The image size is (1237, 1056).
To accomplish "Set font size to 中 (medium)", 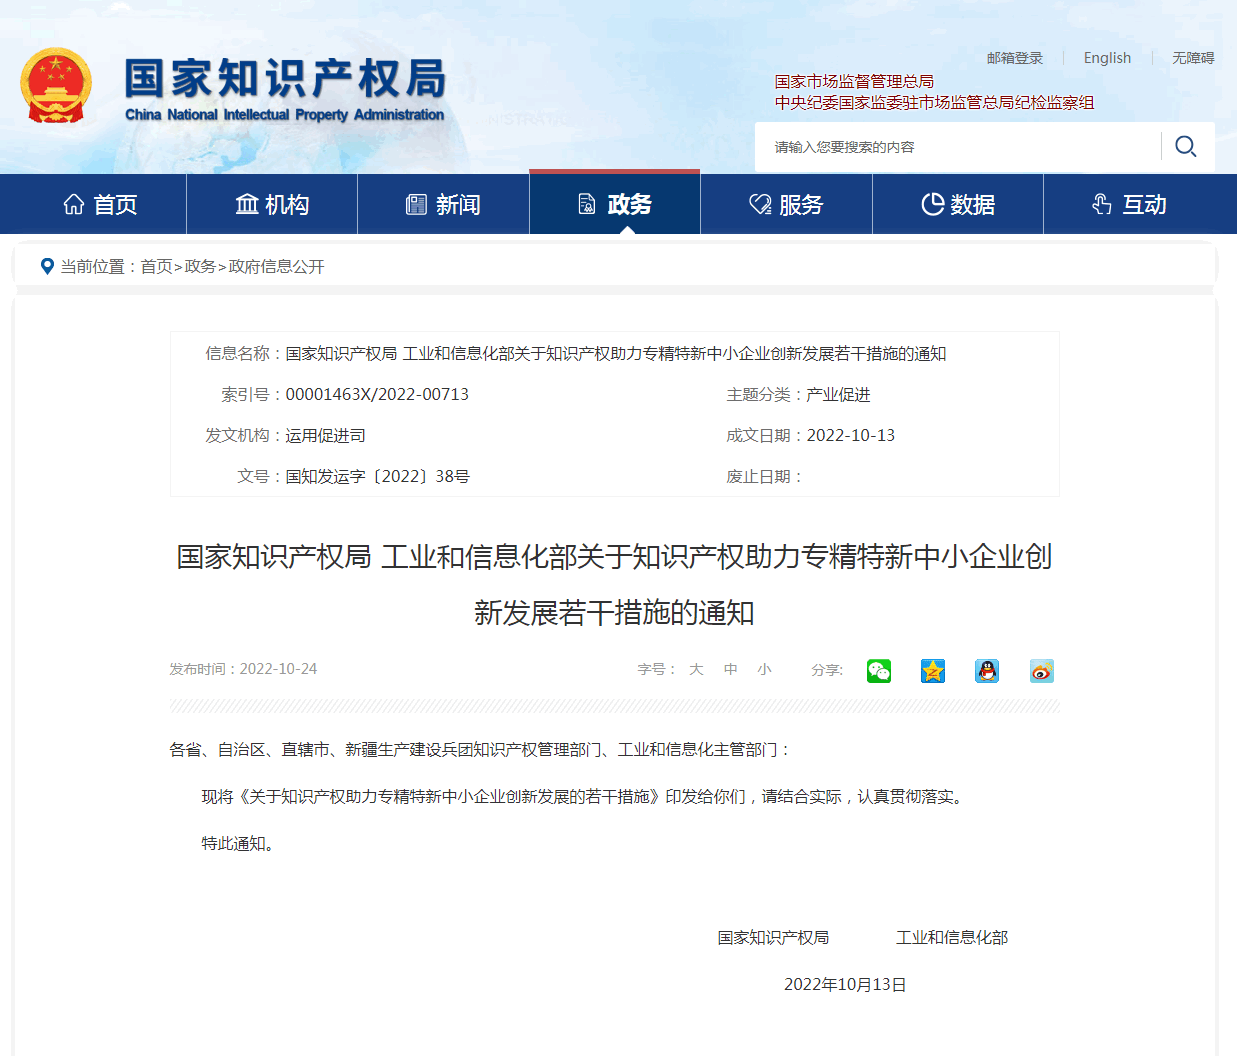I will [731, 670].
